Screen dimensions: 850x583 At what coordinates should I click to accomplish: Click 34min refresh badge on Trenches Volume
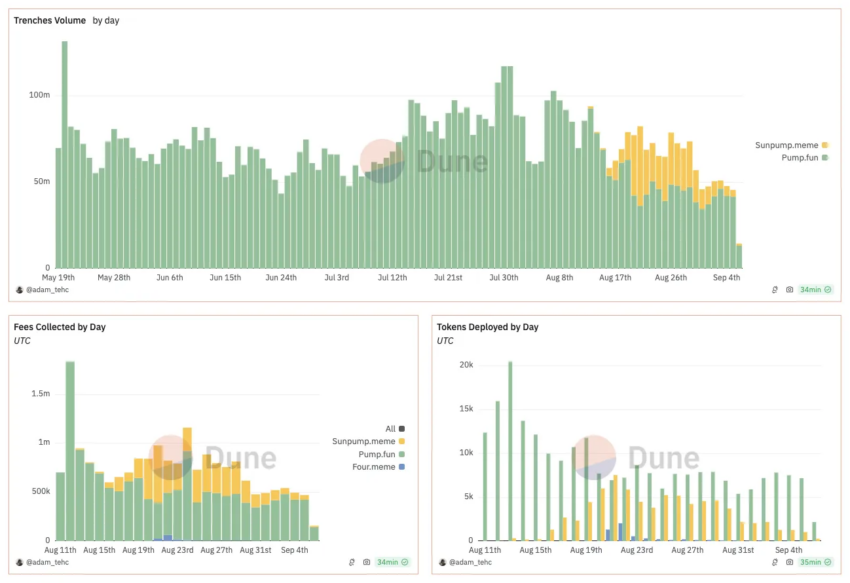tap(815, 290)
